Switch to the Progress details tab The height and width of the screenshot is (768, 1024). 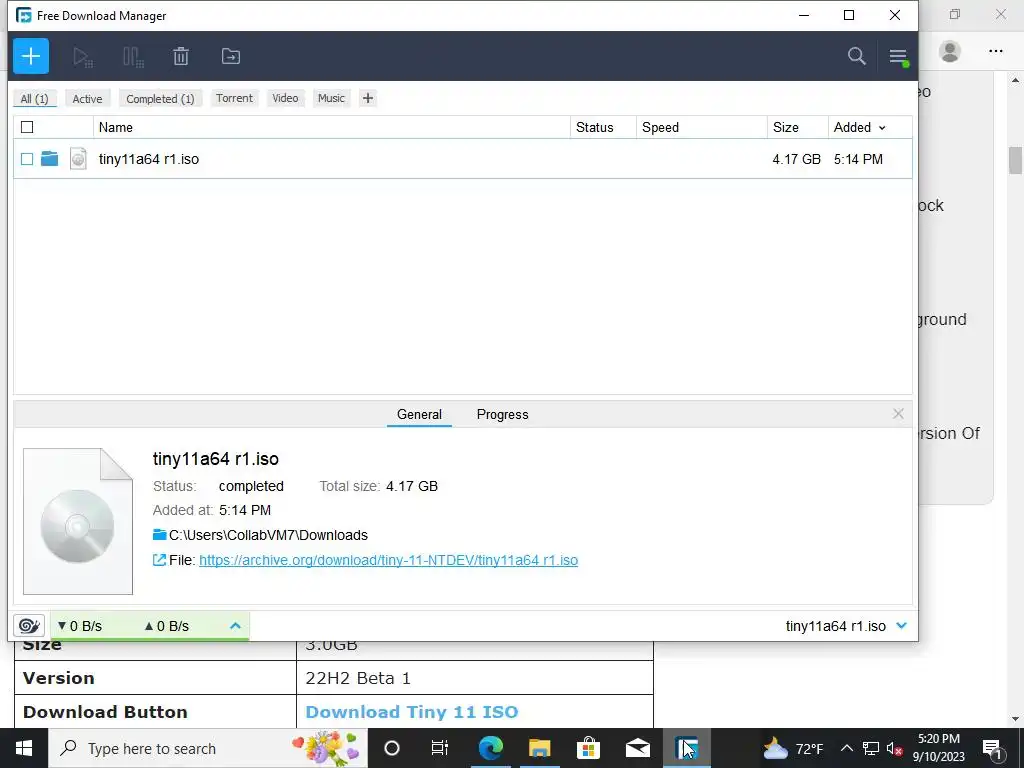coord(502,414)
